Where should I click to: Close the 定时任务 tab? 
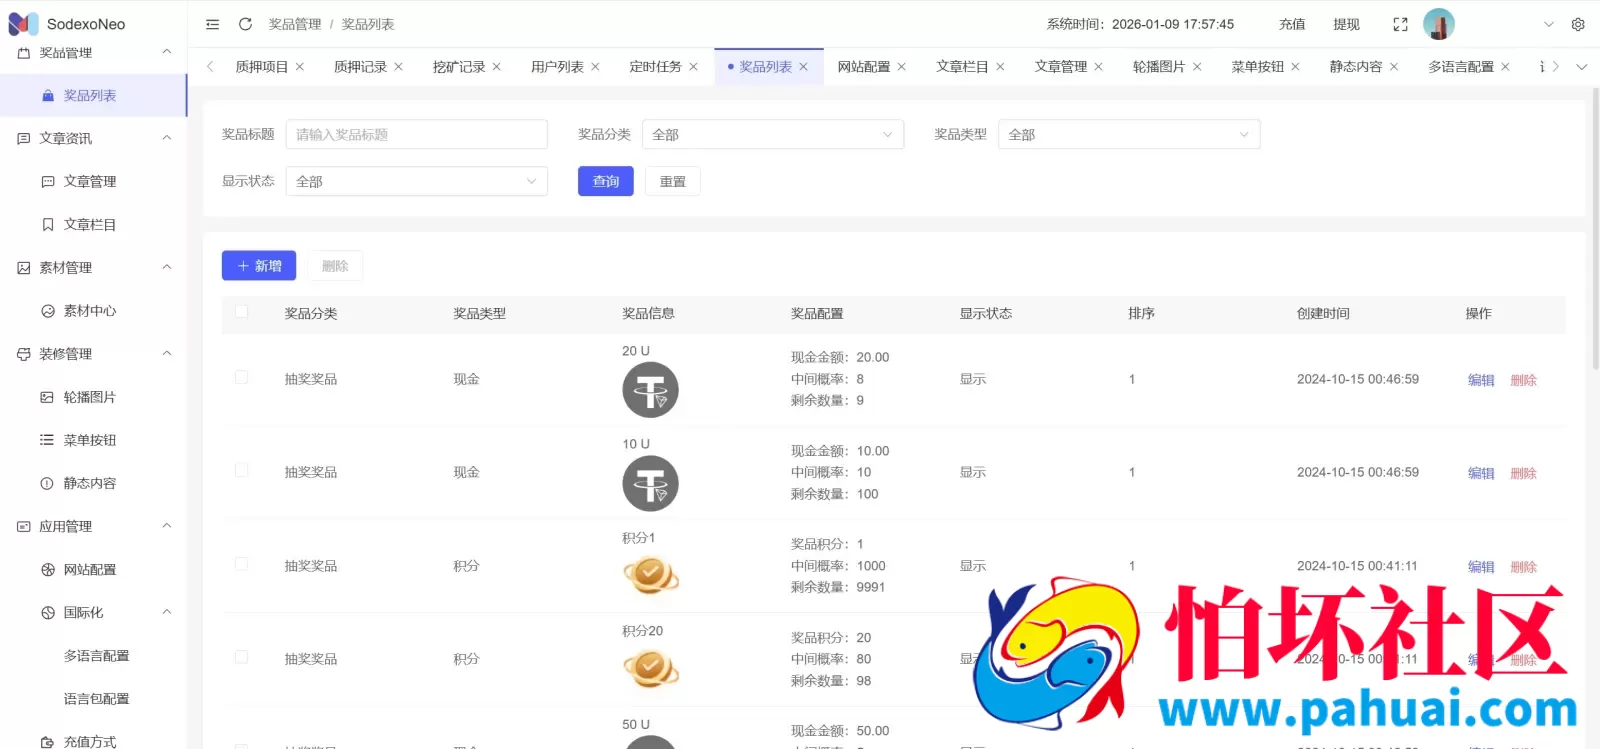click(693, 67)
